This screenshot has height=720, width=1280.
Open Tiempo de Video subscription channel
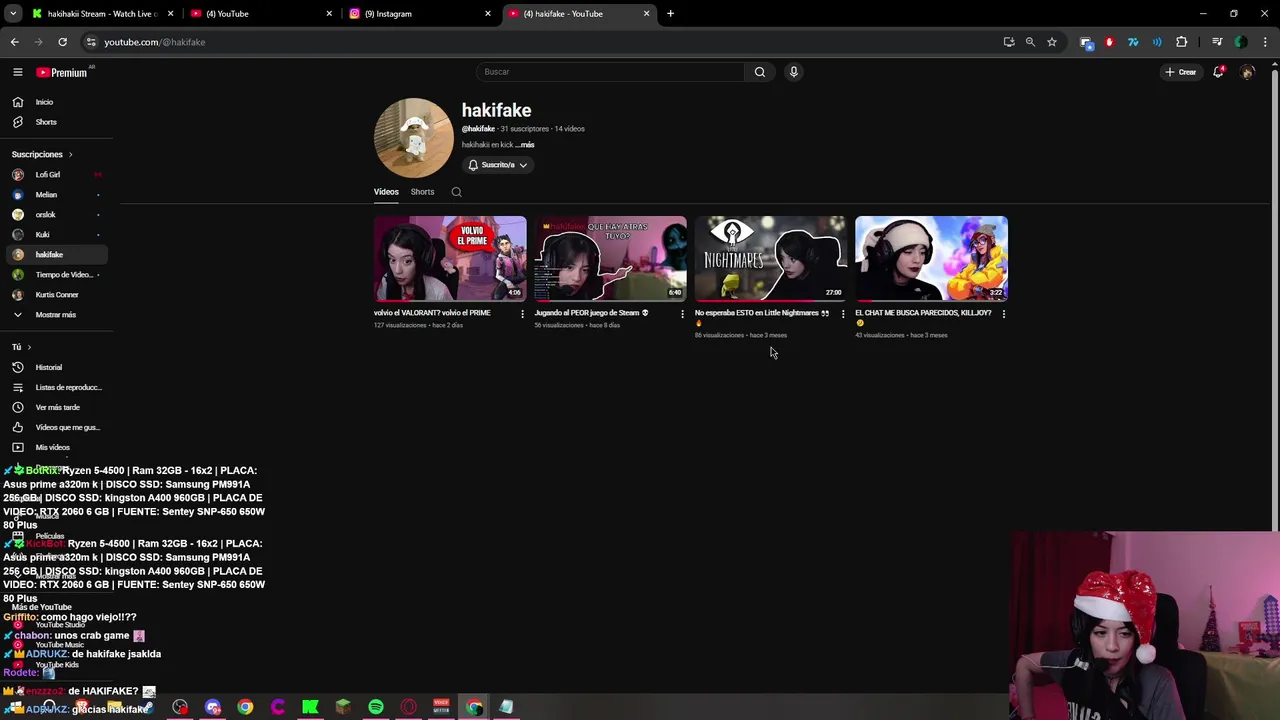[x=56, y=275]
